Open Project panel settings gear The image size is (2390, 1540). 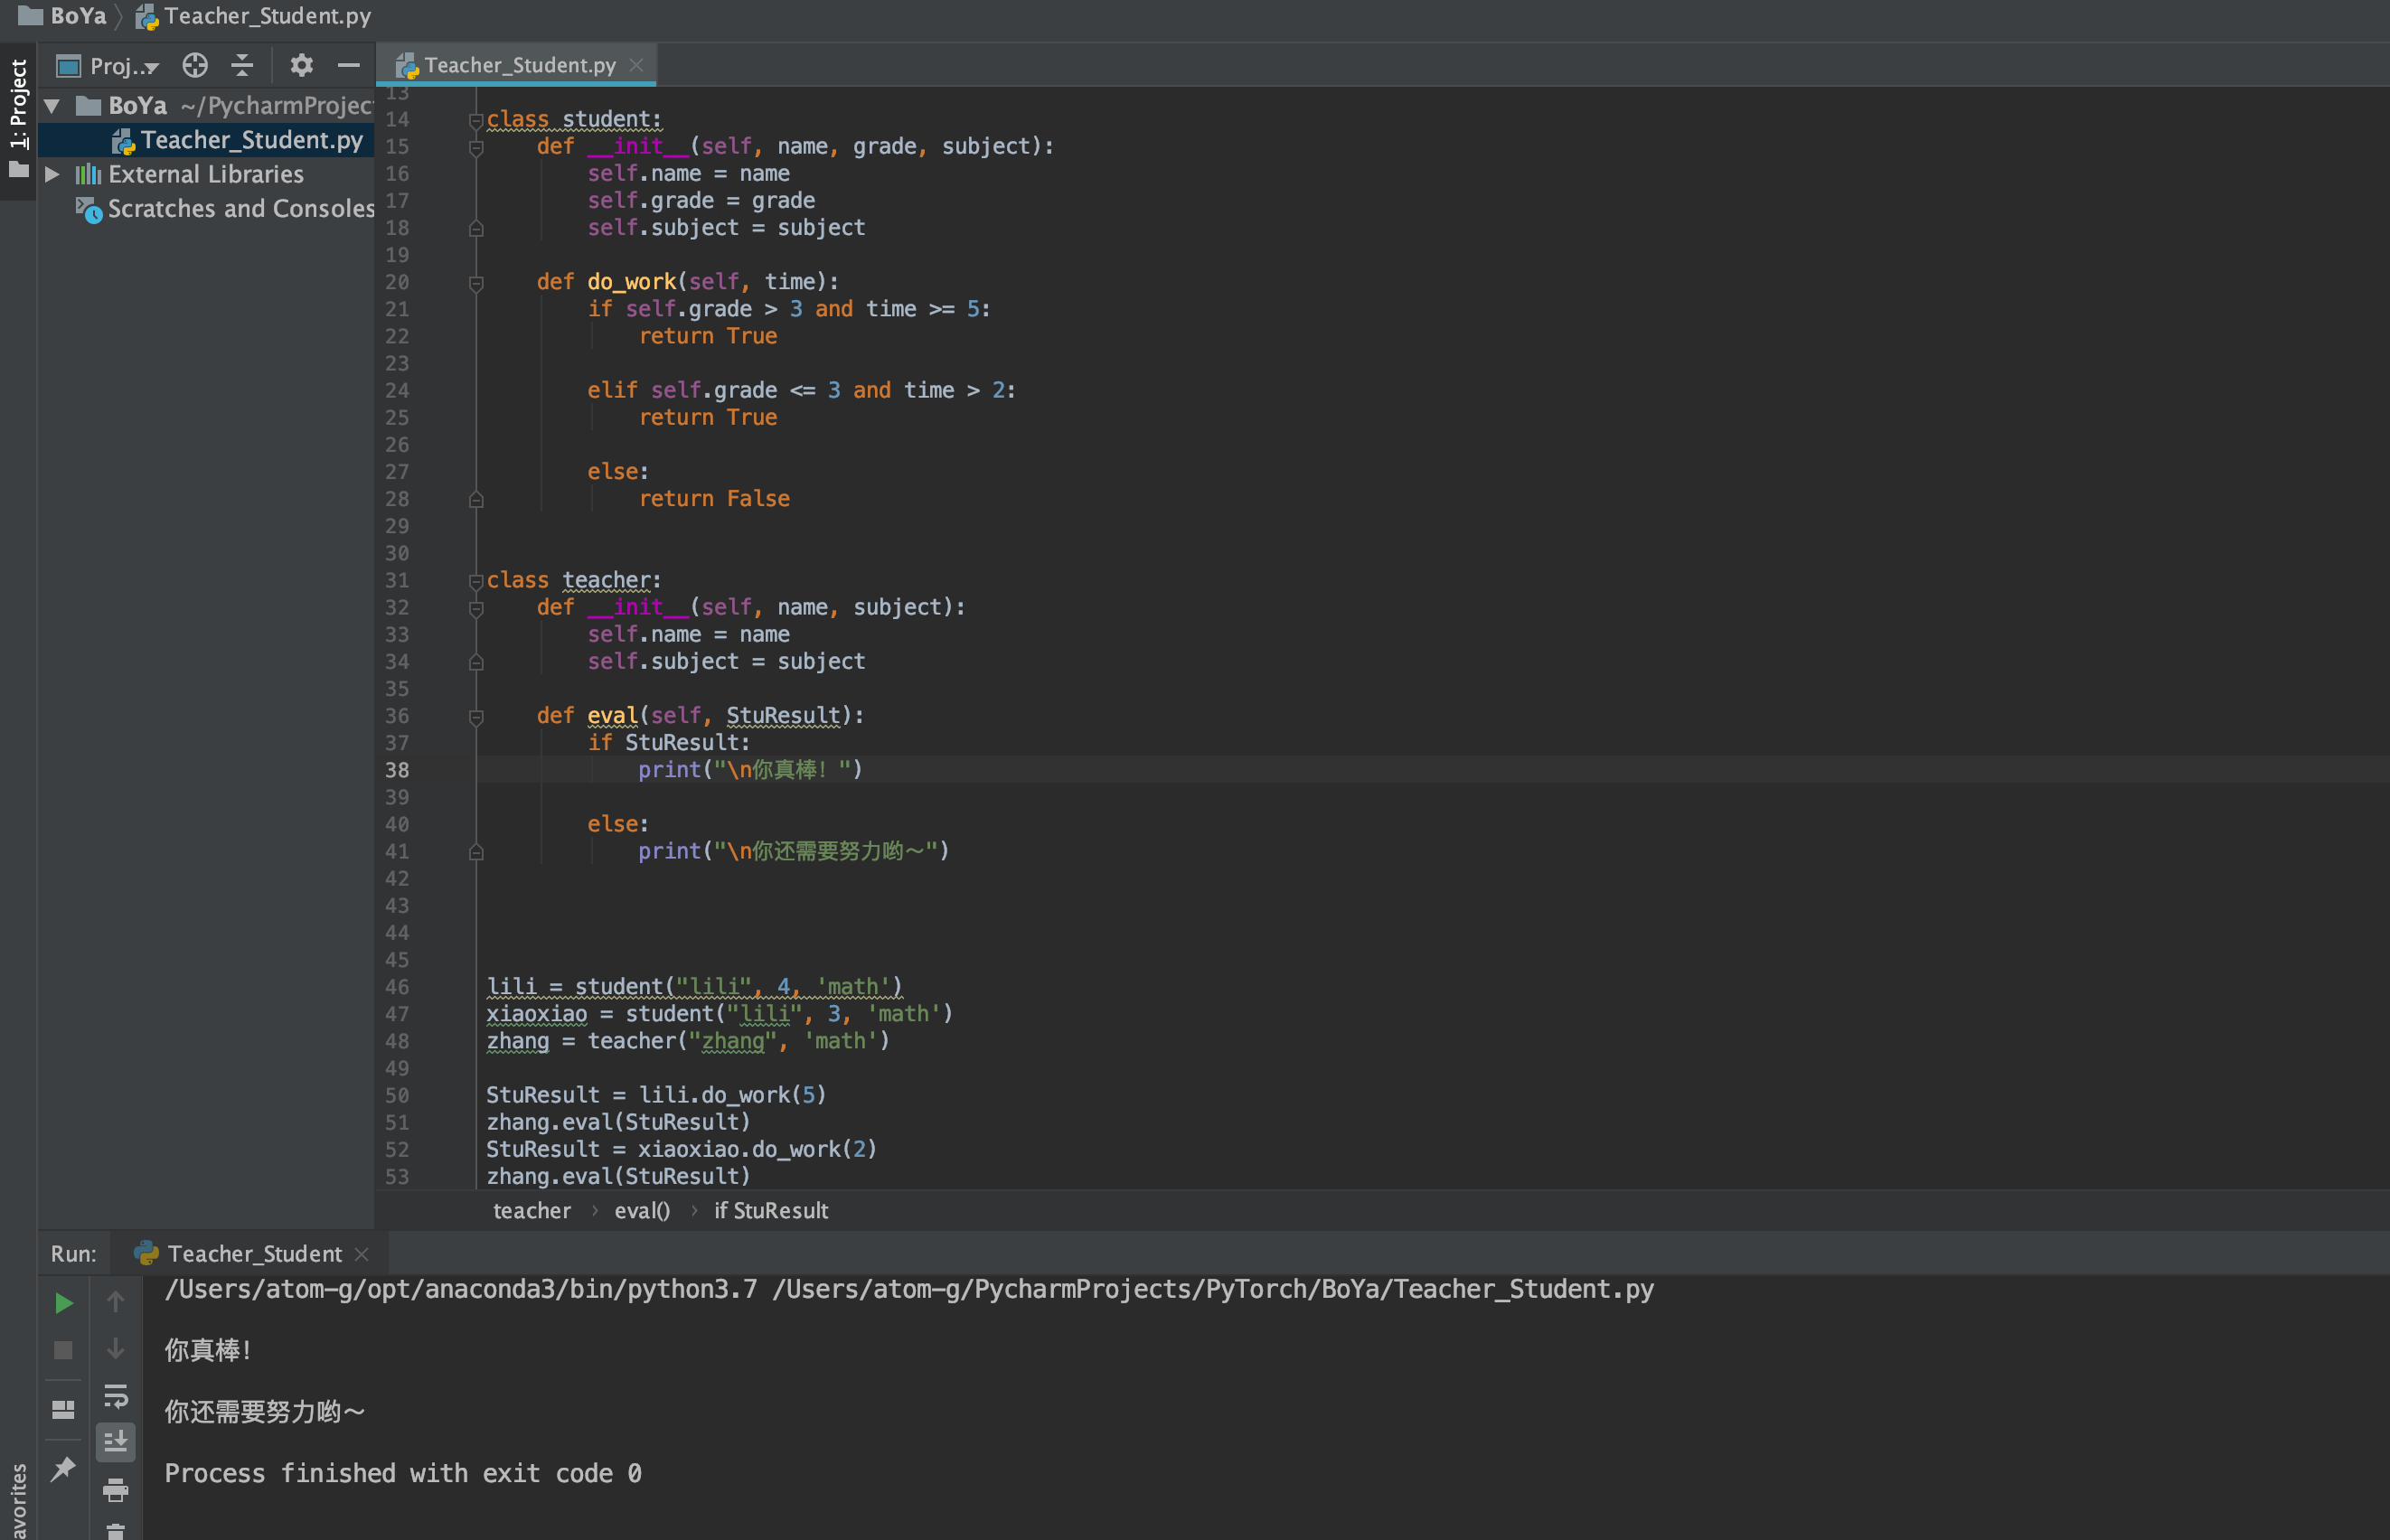click(301, 66)
